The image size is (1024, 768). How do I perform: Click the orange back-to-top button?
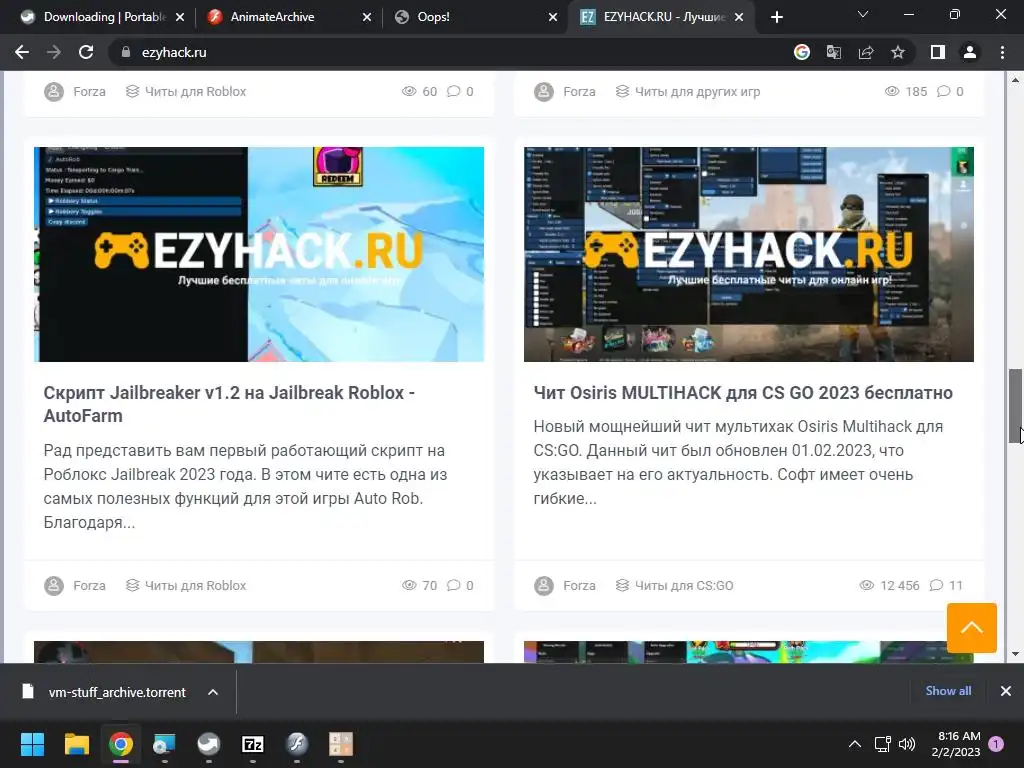(x=972, y=628)
